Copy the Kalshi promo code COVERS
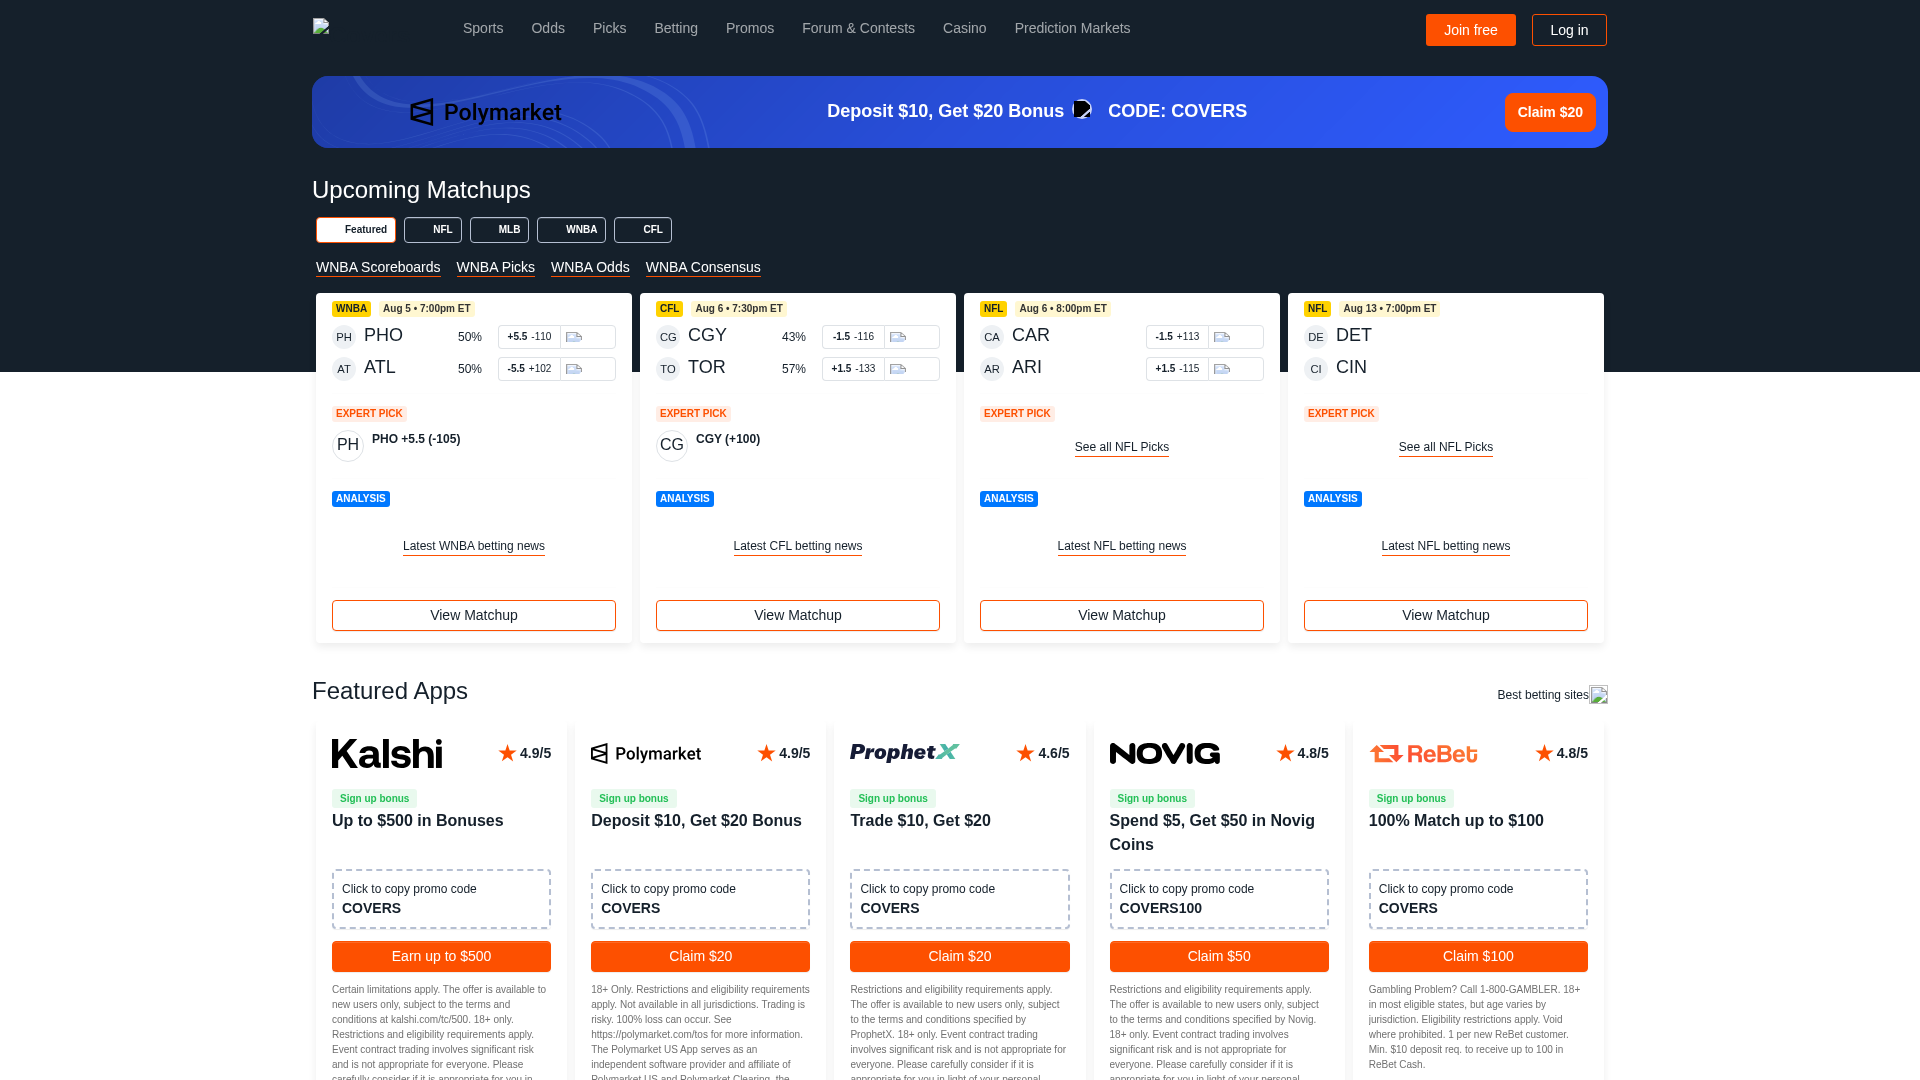 (x=441, y=899)
